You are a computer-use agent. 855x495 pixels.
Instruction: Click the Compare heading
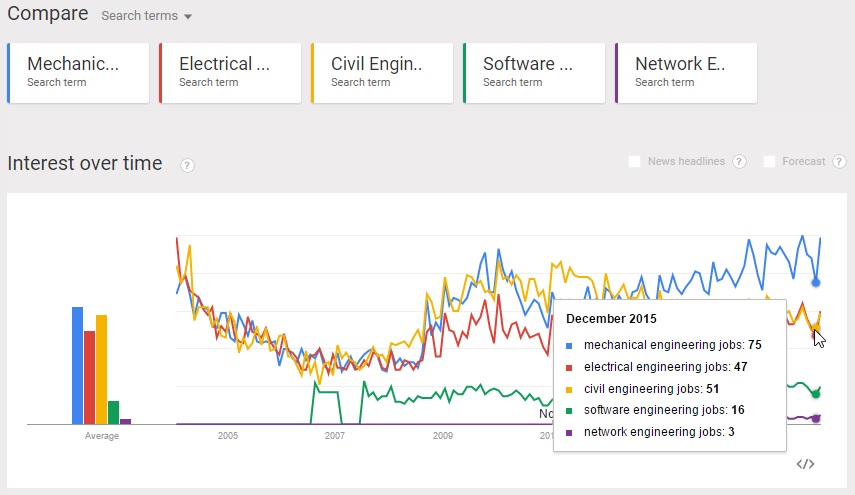tap(47, 15)
